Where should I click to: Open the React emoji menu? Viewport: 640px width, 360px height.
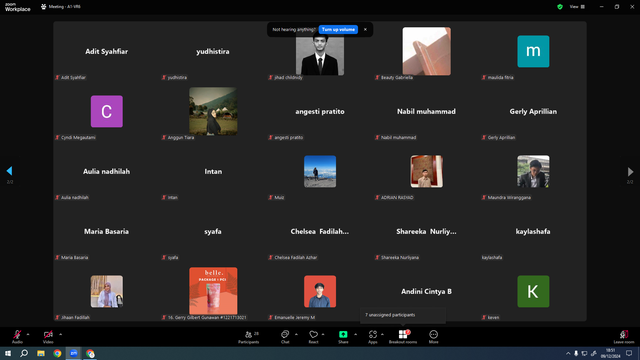(313, 337)
